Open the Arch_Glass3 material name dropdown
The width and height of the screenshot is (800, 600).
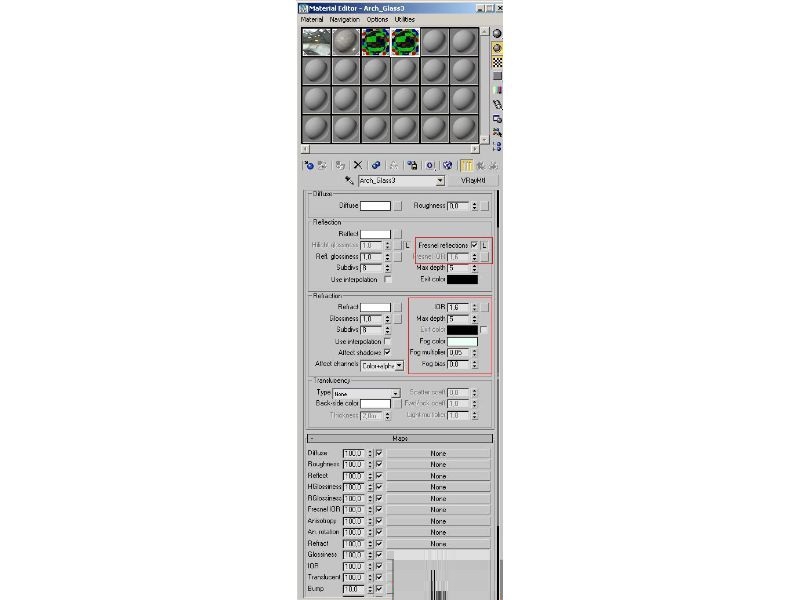[x=440, y=181]
